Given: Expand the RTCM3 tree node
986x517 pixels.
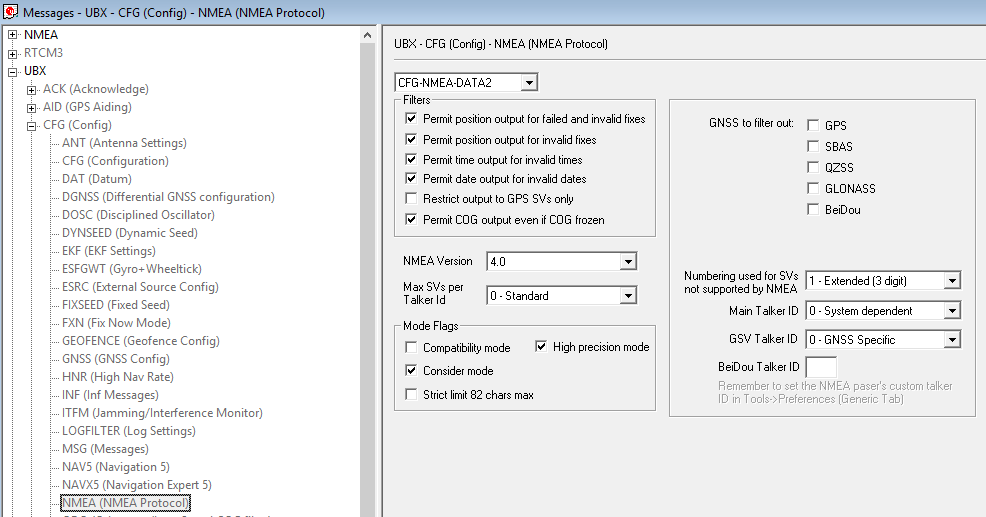Looking at the screenshot, I should [13, 53].
